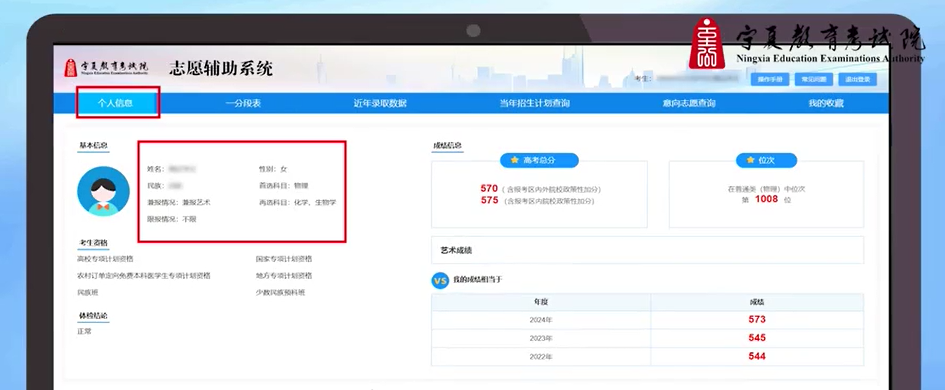Click the 地方专项计划资格 entry
945x390 pixels.
284,275
